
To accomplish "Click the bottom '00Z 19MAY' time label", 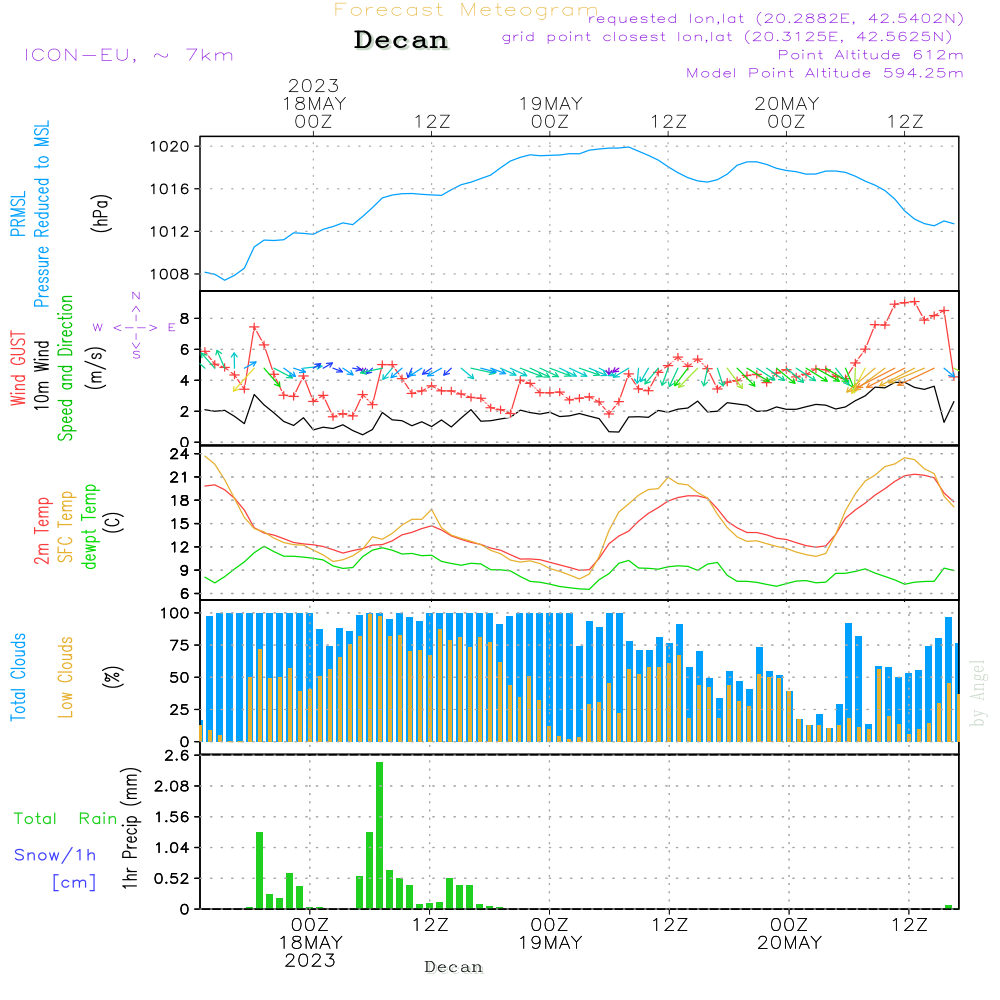I will (550, 934).
